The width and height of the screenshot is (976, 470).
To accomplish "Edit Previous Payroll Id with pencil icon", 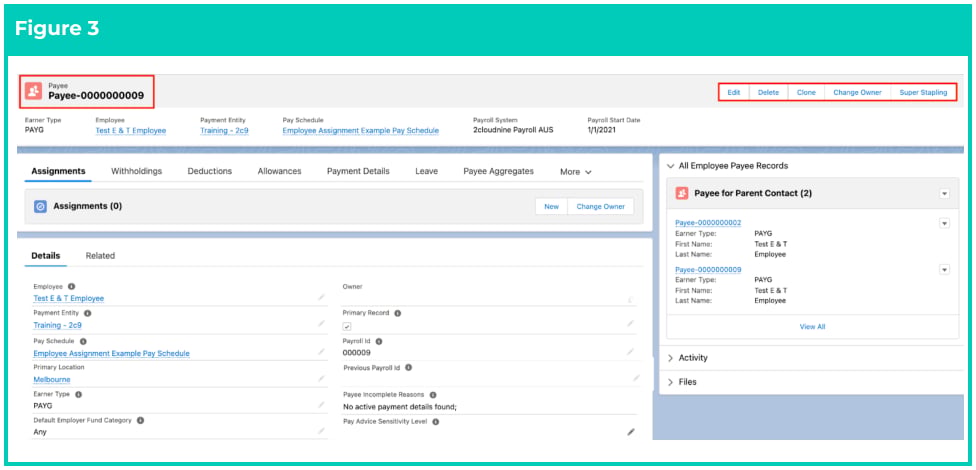I will pyautogui.click(x=636, y=378).
